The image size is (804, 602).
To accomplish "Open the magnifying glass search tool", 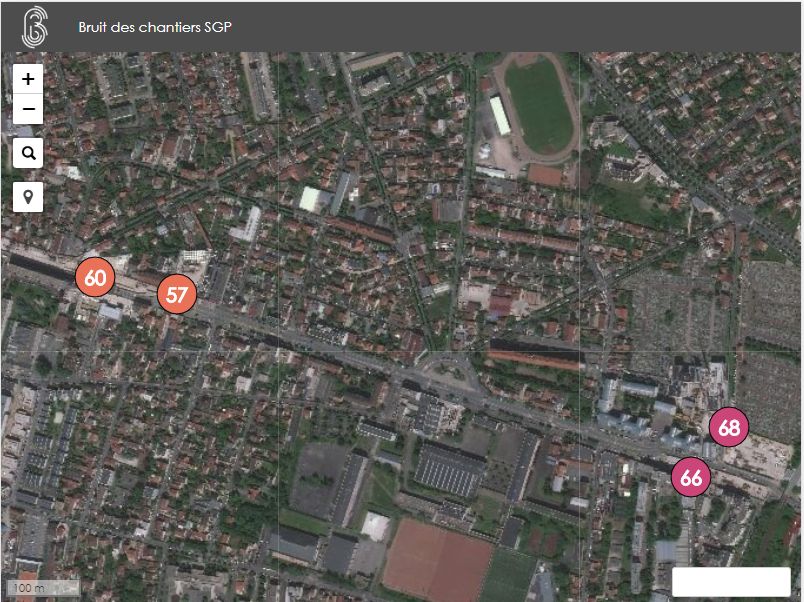I will (x=28, y=153).
